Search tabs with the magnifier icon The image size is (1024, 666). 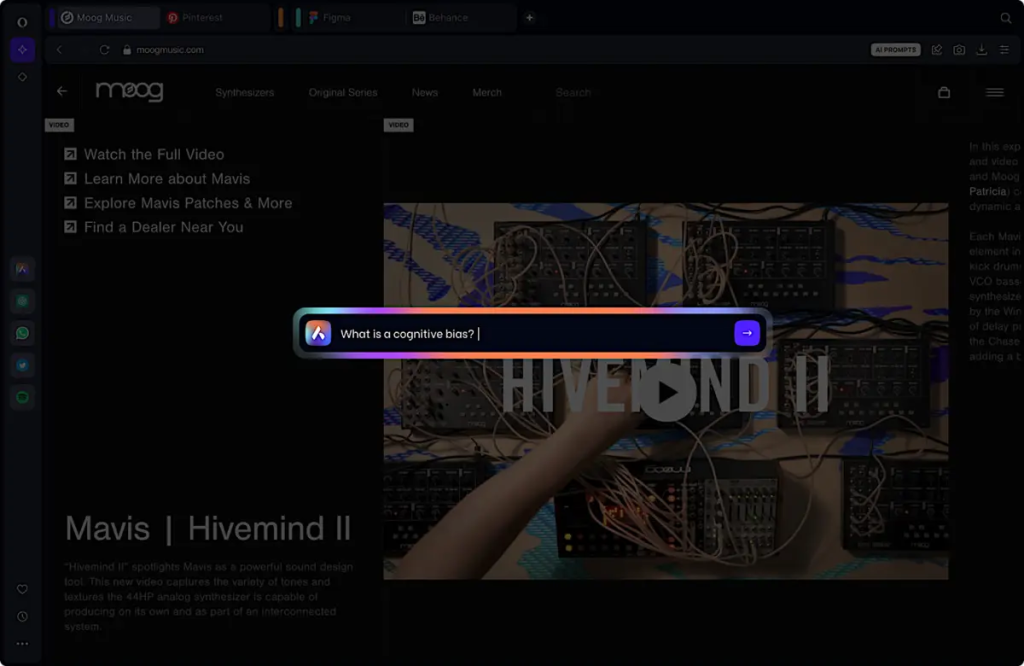click(1006, 18)
